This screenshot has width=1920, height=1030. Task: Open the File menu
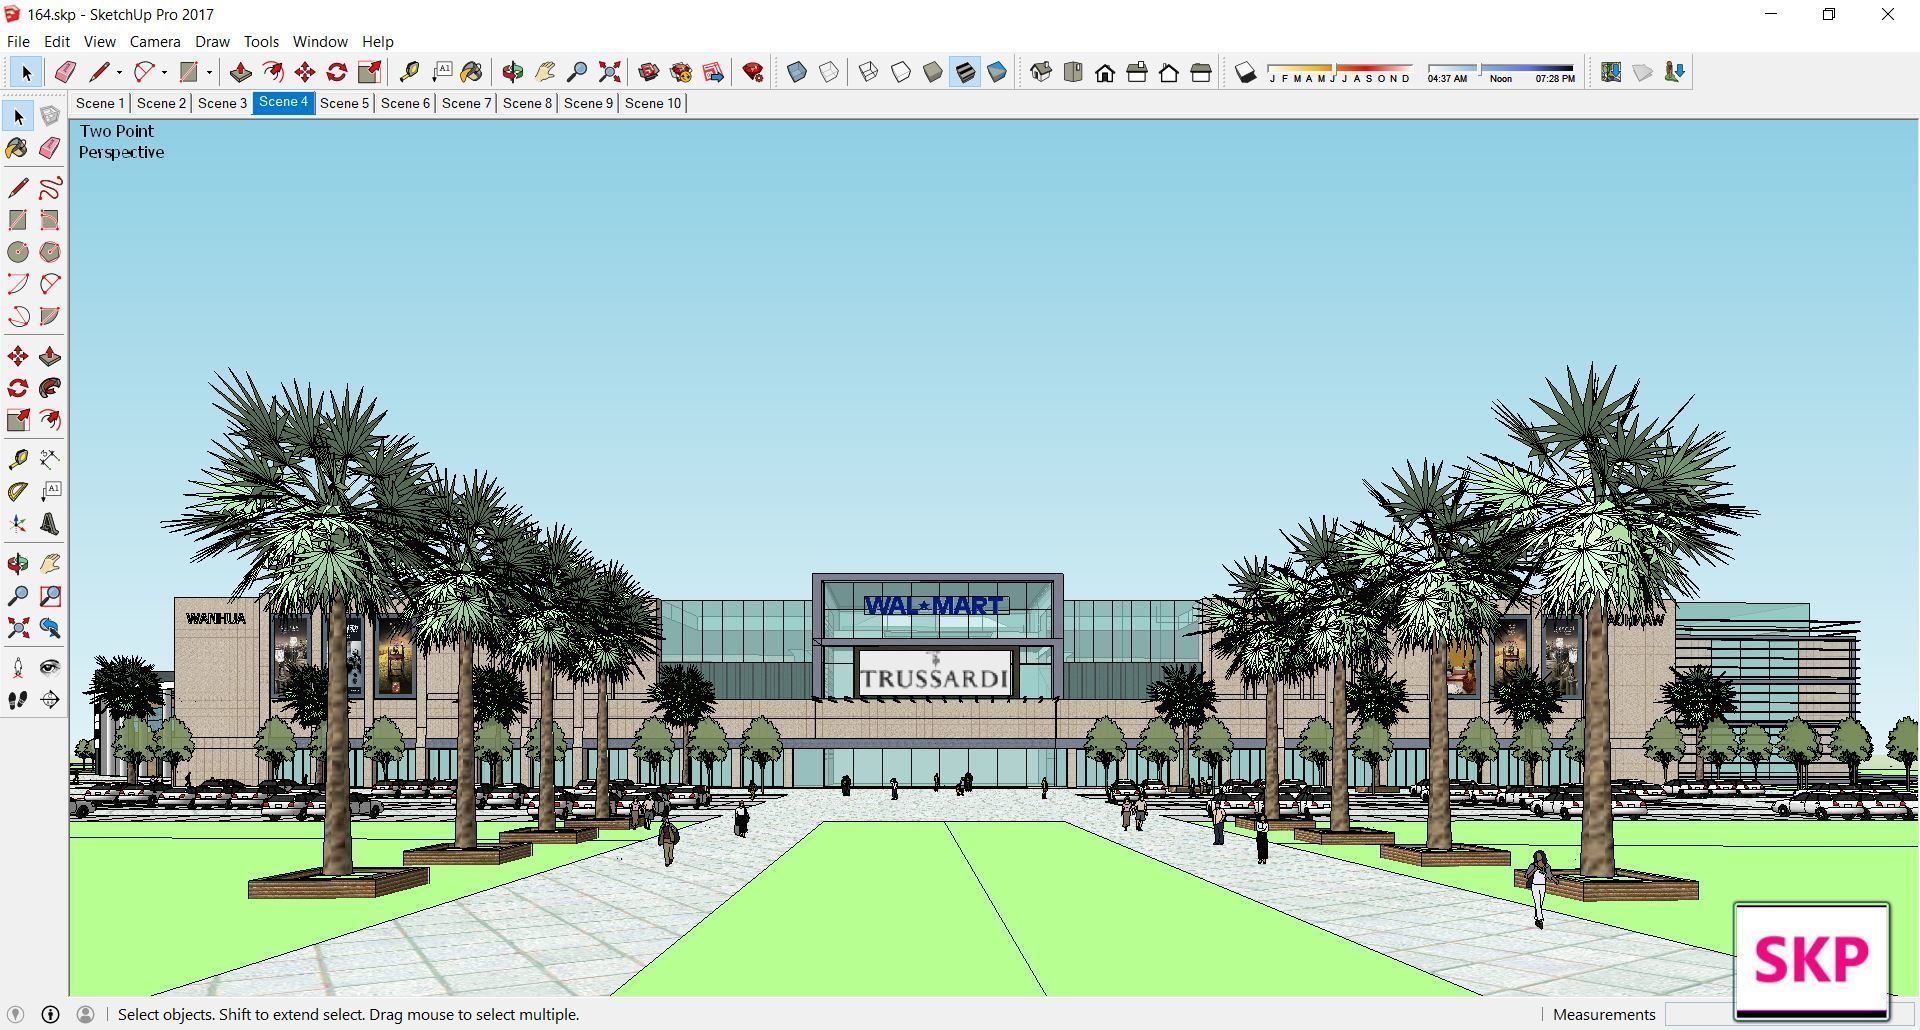[x=18, y=41]
